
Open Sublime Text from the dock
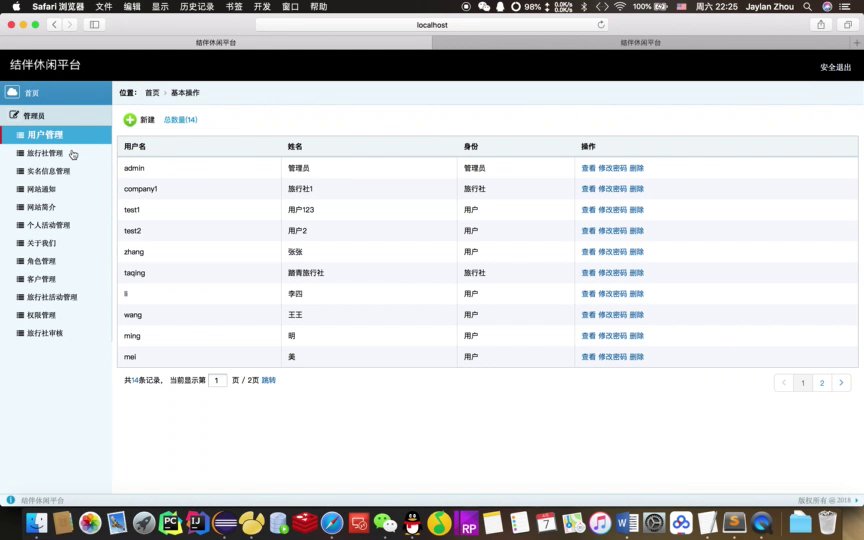735,523
